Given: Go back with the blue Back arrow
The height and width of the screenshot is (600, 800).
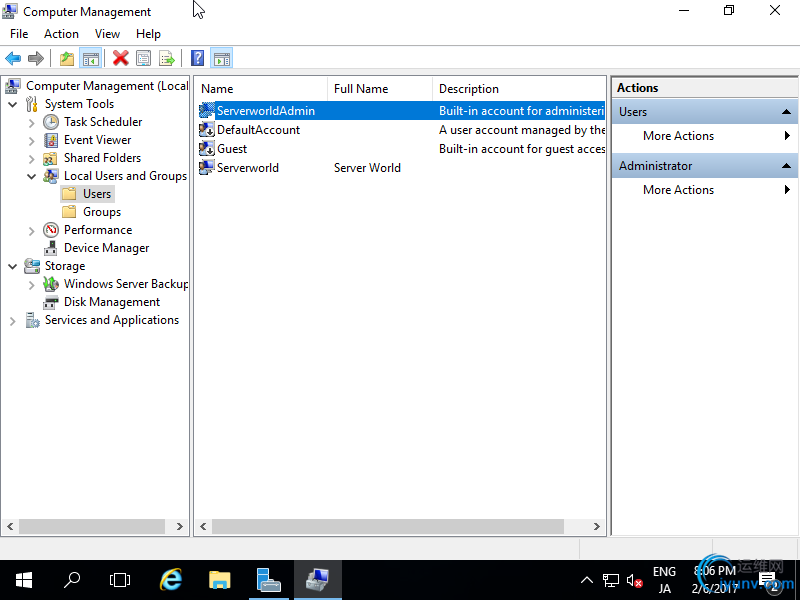Looking at the screenshot, I should [x=13, y=59].
